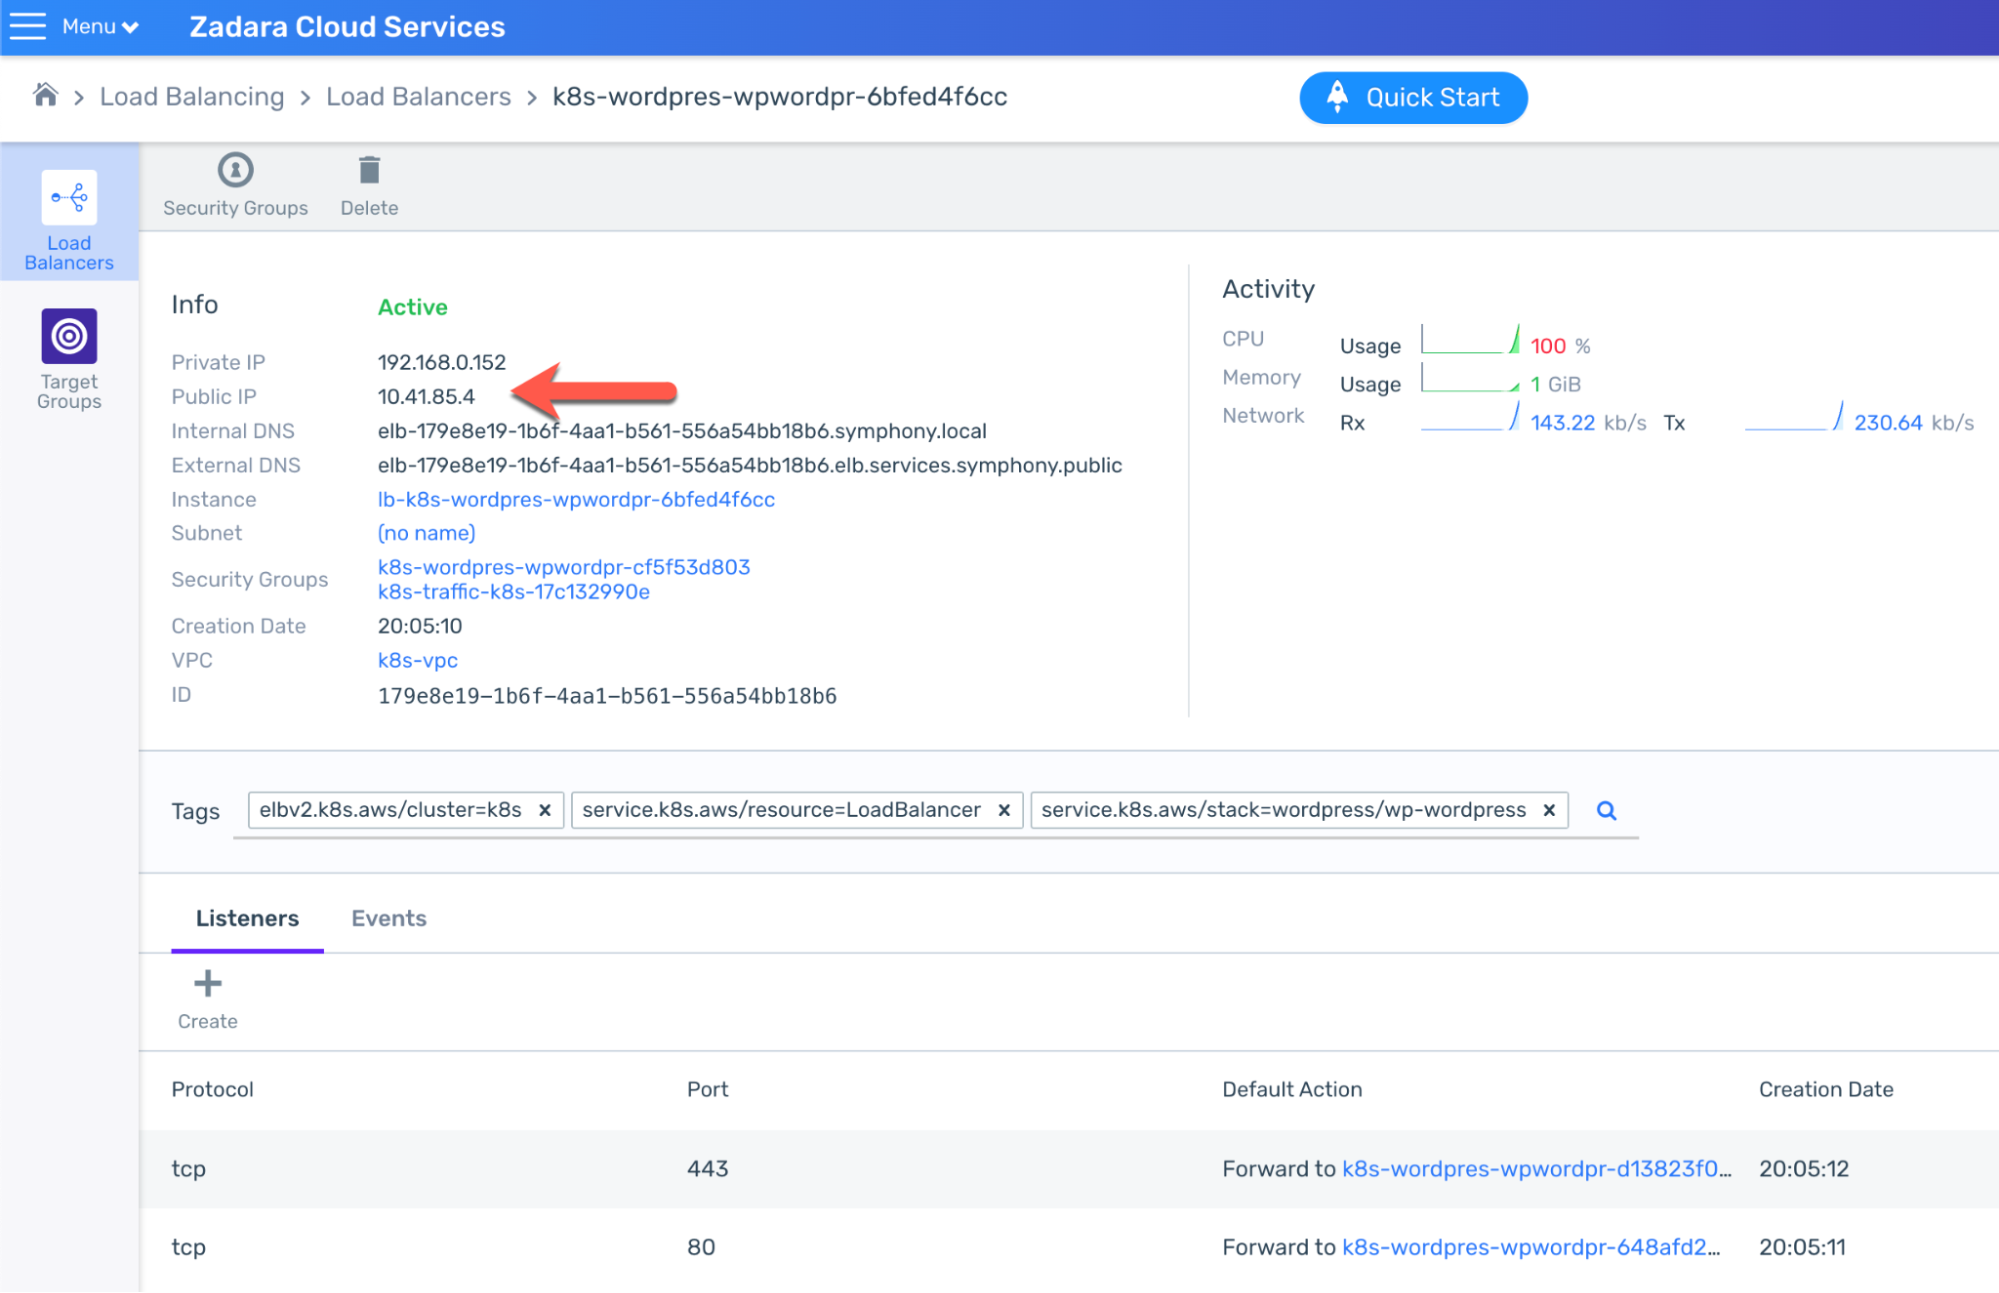Click the Private IP value 192.168.0.152

441,362
